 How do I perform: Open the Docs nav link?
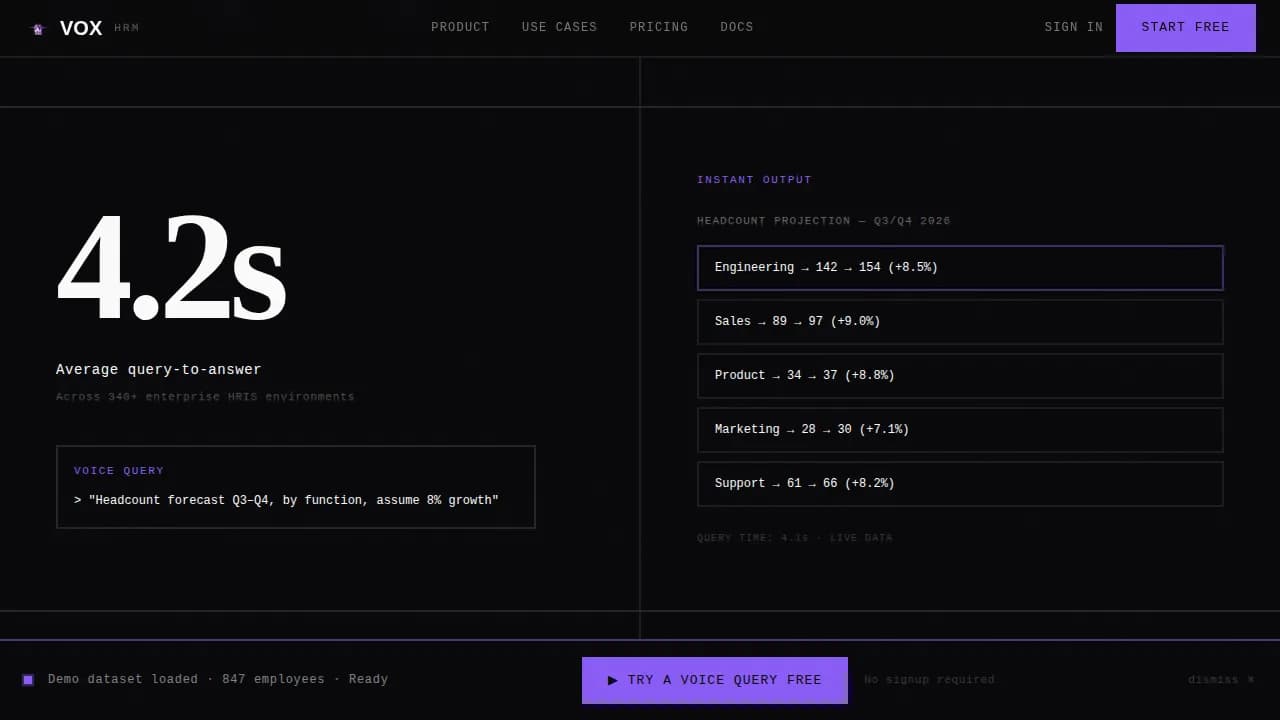click(737, 27)
